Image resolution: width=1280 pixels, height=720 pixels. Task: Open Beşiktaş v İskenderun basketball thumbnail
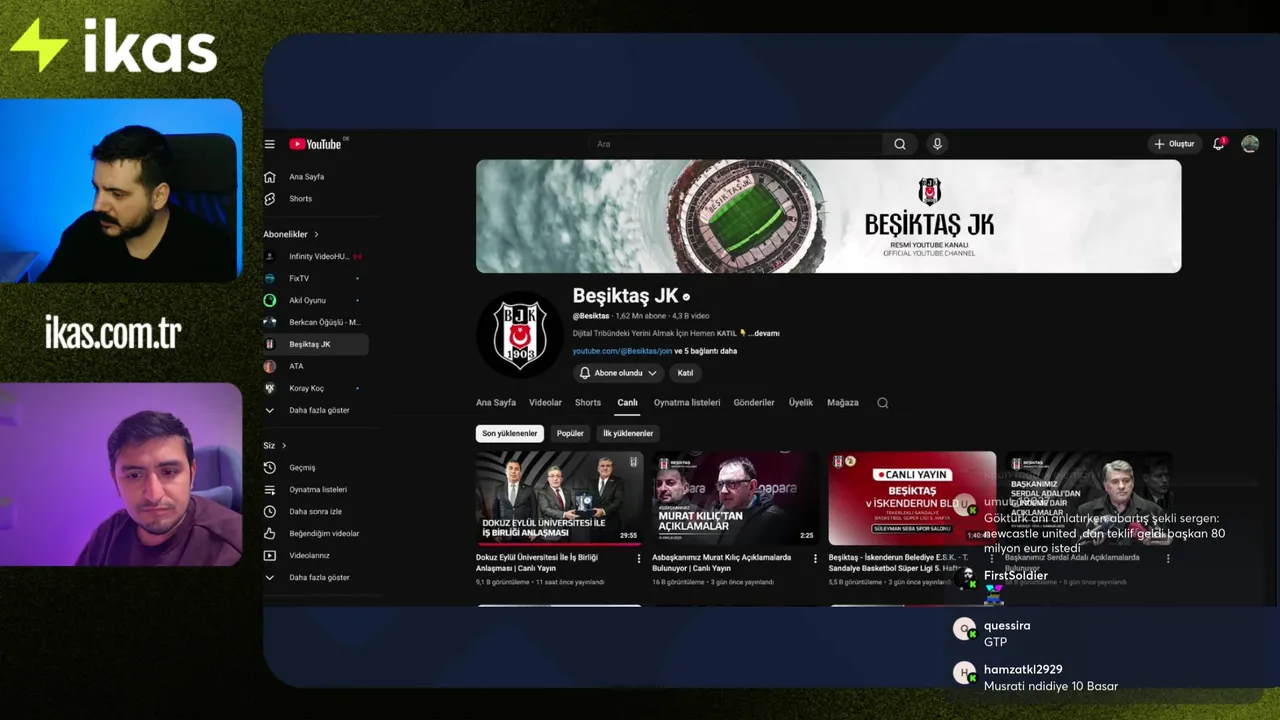coord(912,498)
